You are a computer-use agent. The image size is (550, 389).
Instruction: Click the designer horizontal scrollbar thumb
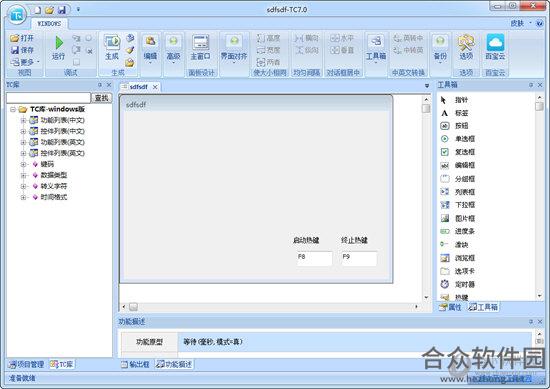[133, 307]
